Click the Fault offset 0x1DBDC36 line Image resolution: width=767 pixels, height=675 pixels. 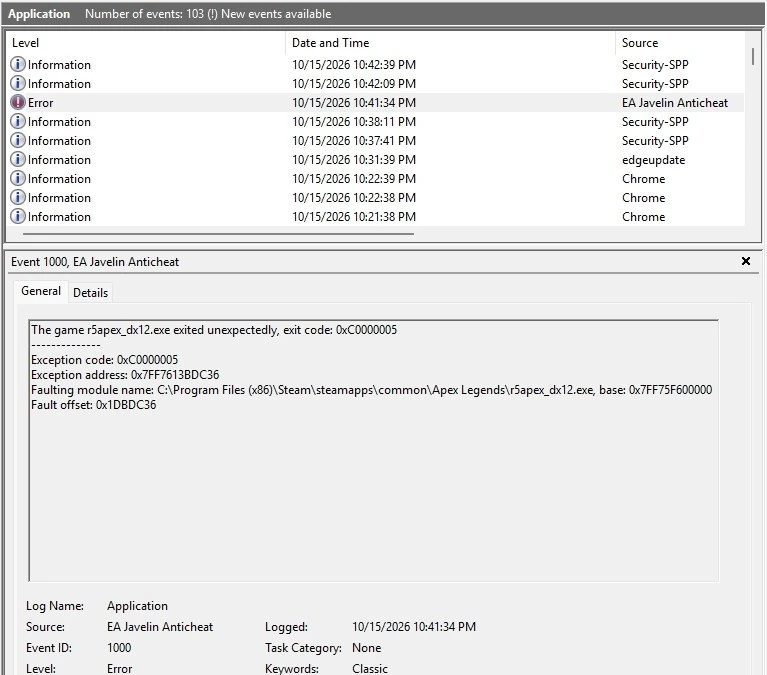point(93,405)
